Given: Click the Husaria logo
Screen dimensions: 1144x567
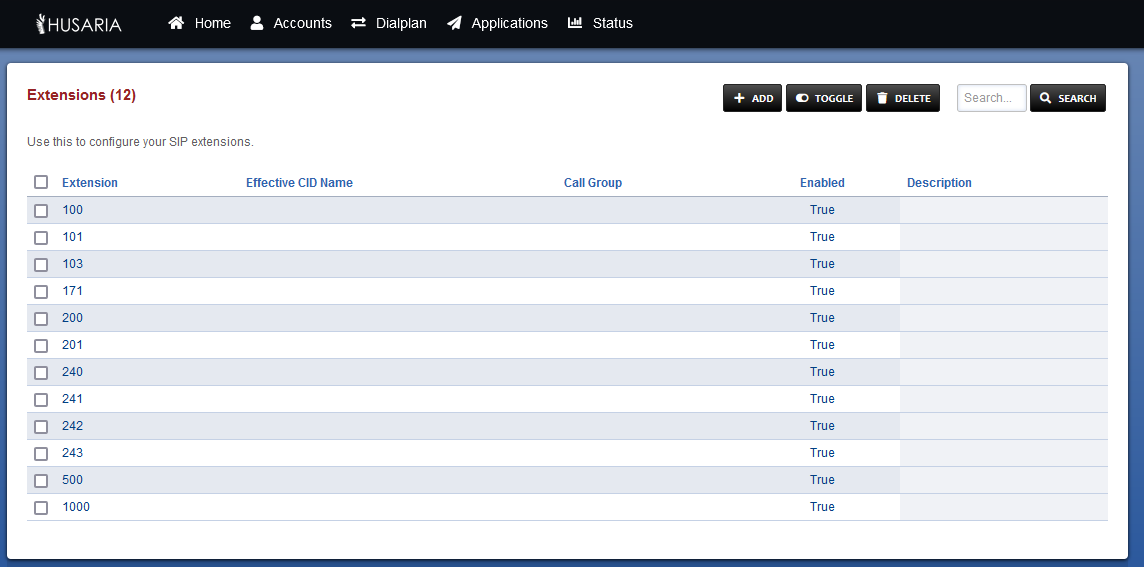Looking at the screenshot, I should (x=78, y=24).
